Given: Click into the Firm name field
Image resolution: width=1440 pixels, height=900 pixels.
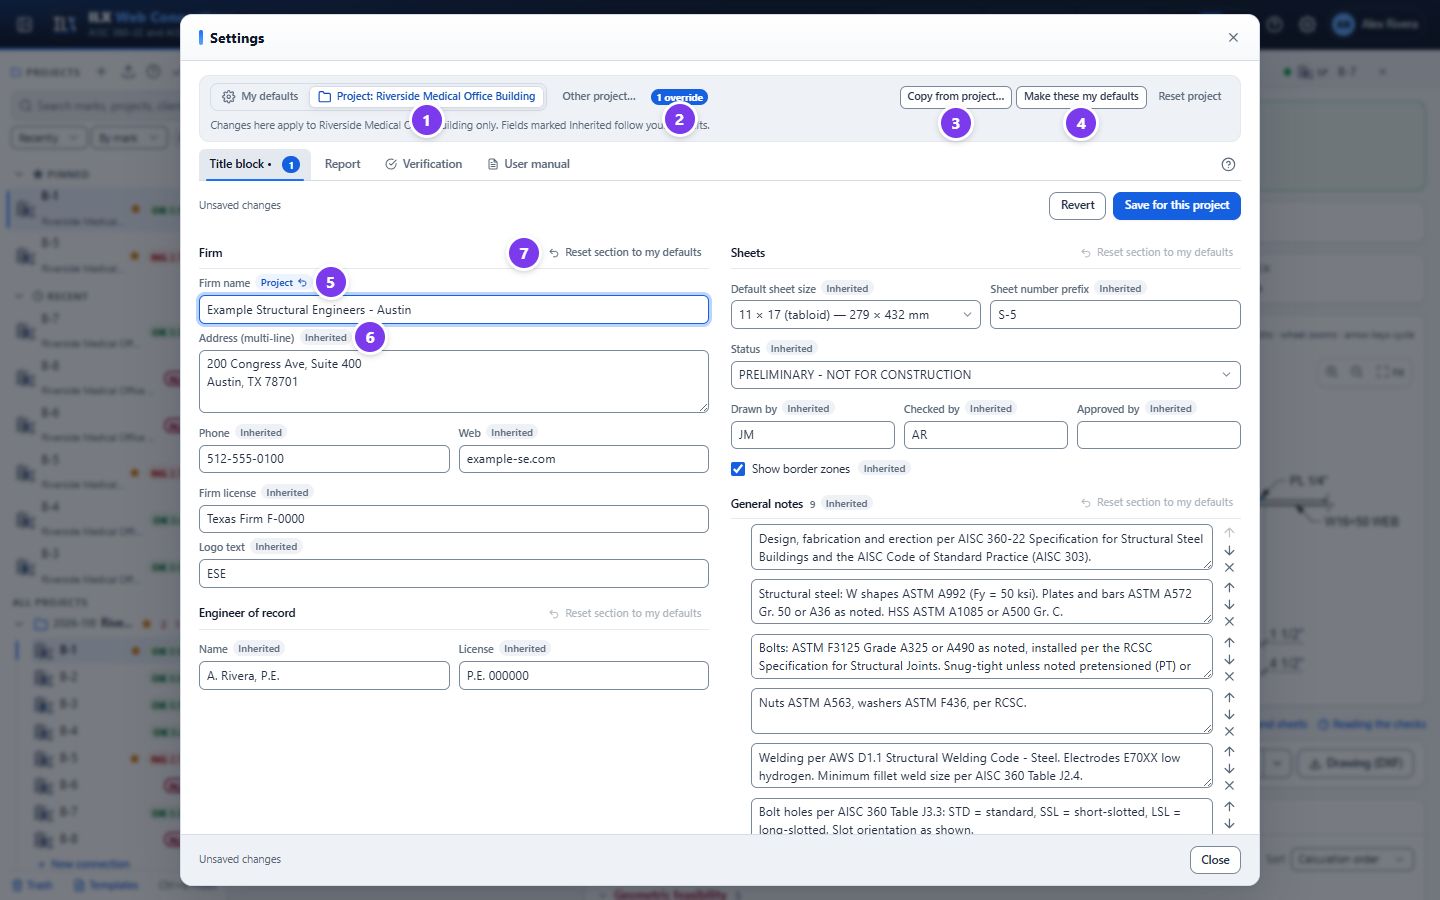Looking at the screenshot, I should 454,310.
